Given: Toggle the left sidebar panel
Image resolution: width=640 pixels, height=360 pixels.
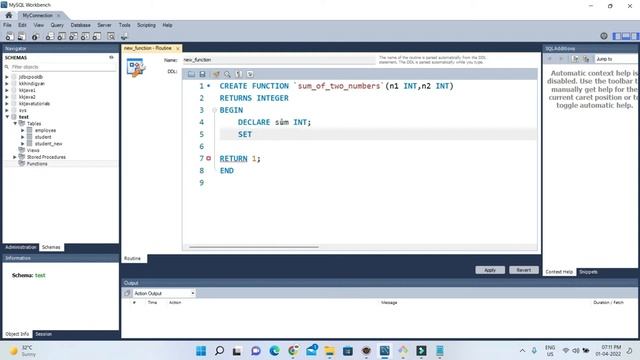Looking at the screenshot, I should 617,36.
